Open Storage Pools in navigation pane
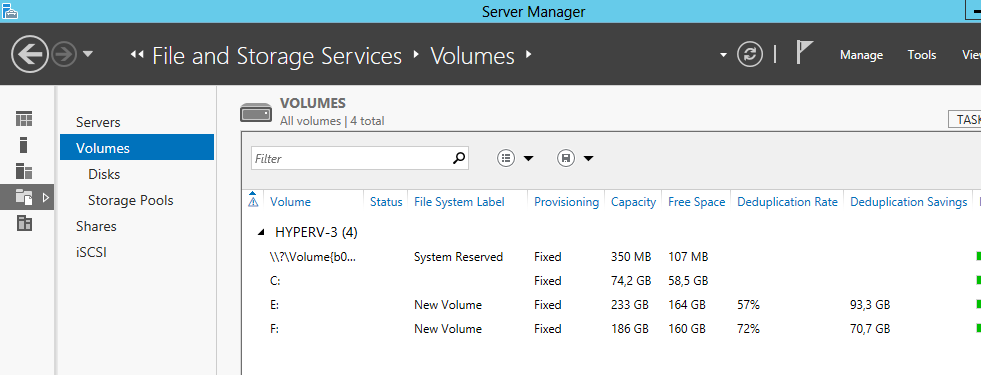 click(131, 200)
